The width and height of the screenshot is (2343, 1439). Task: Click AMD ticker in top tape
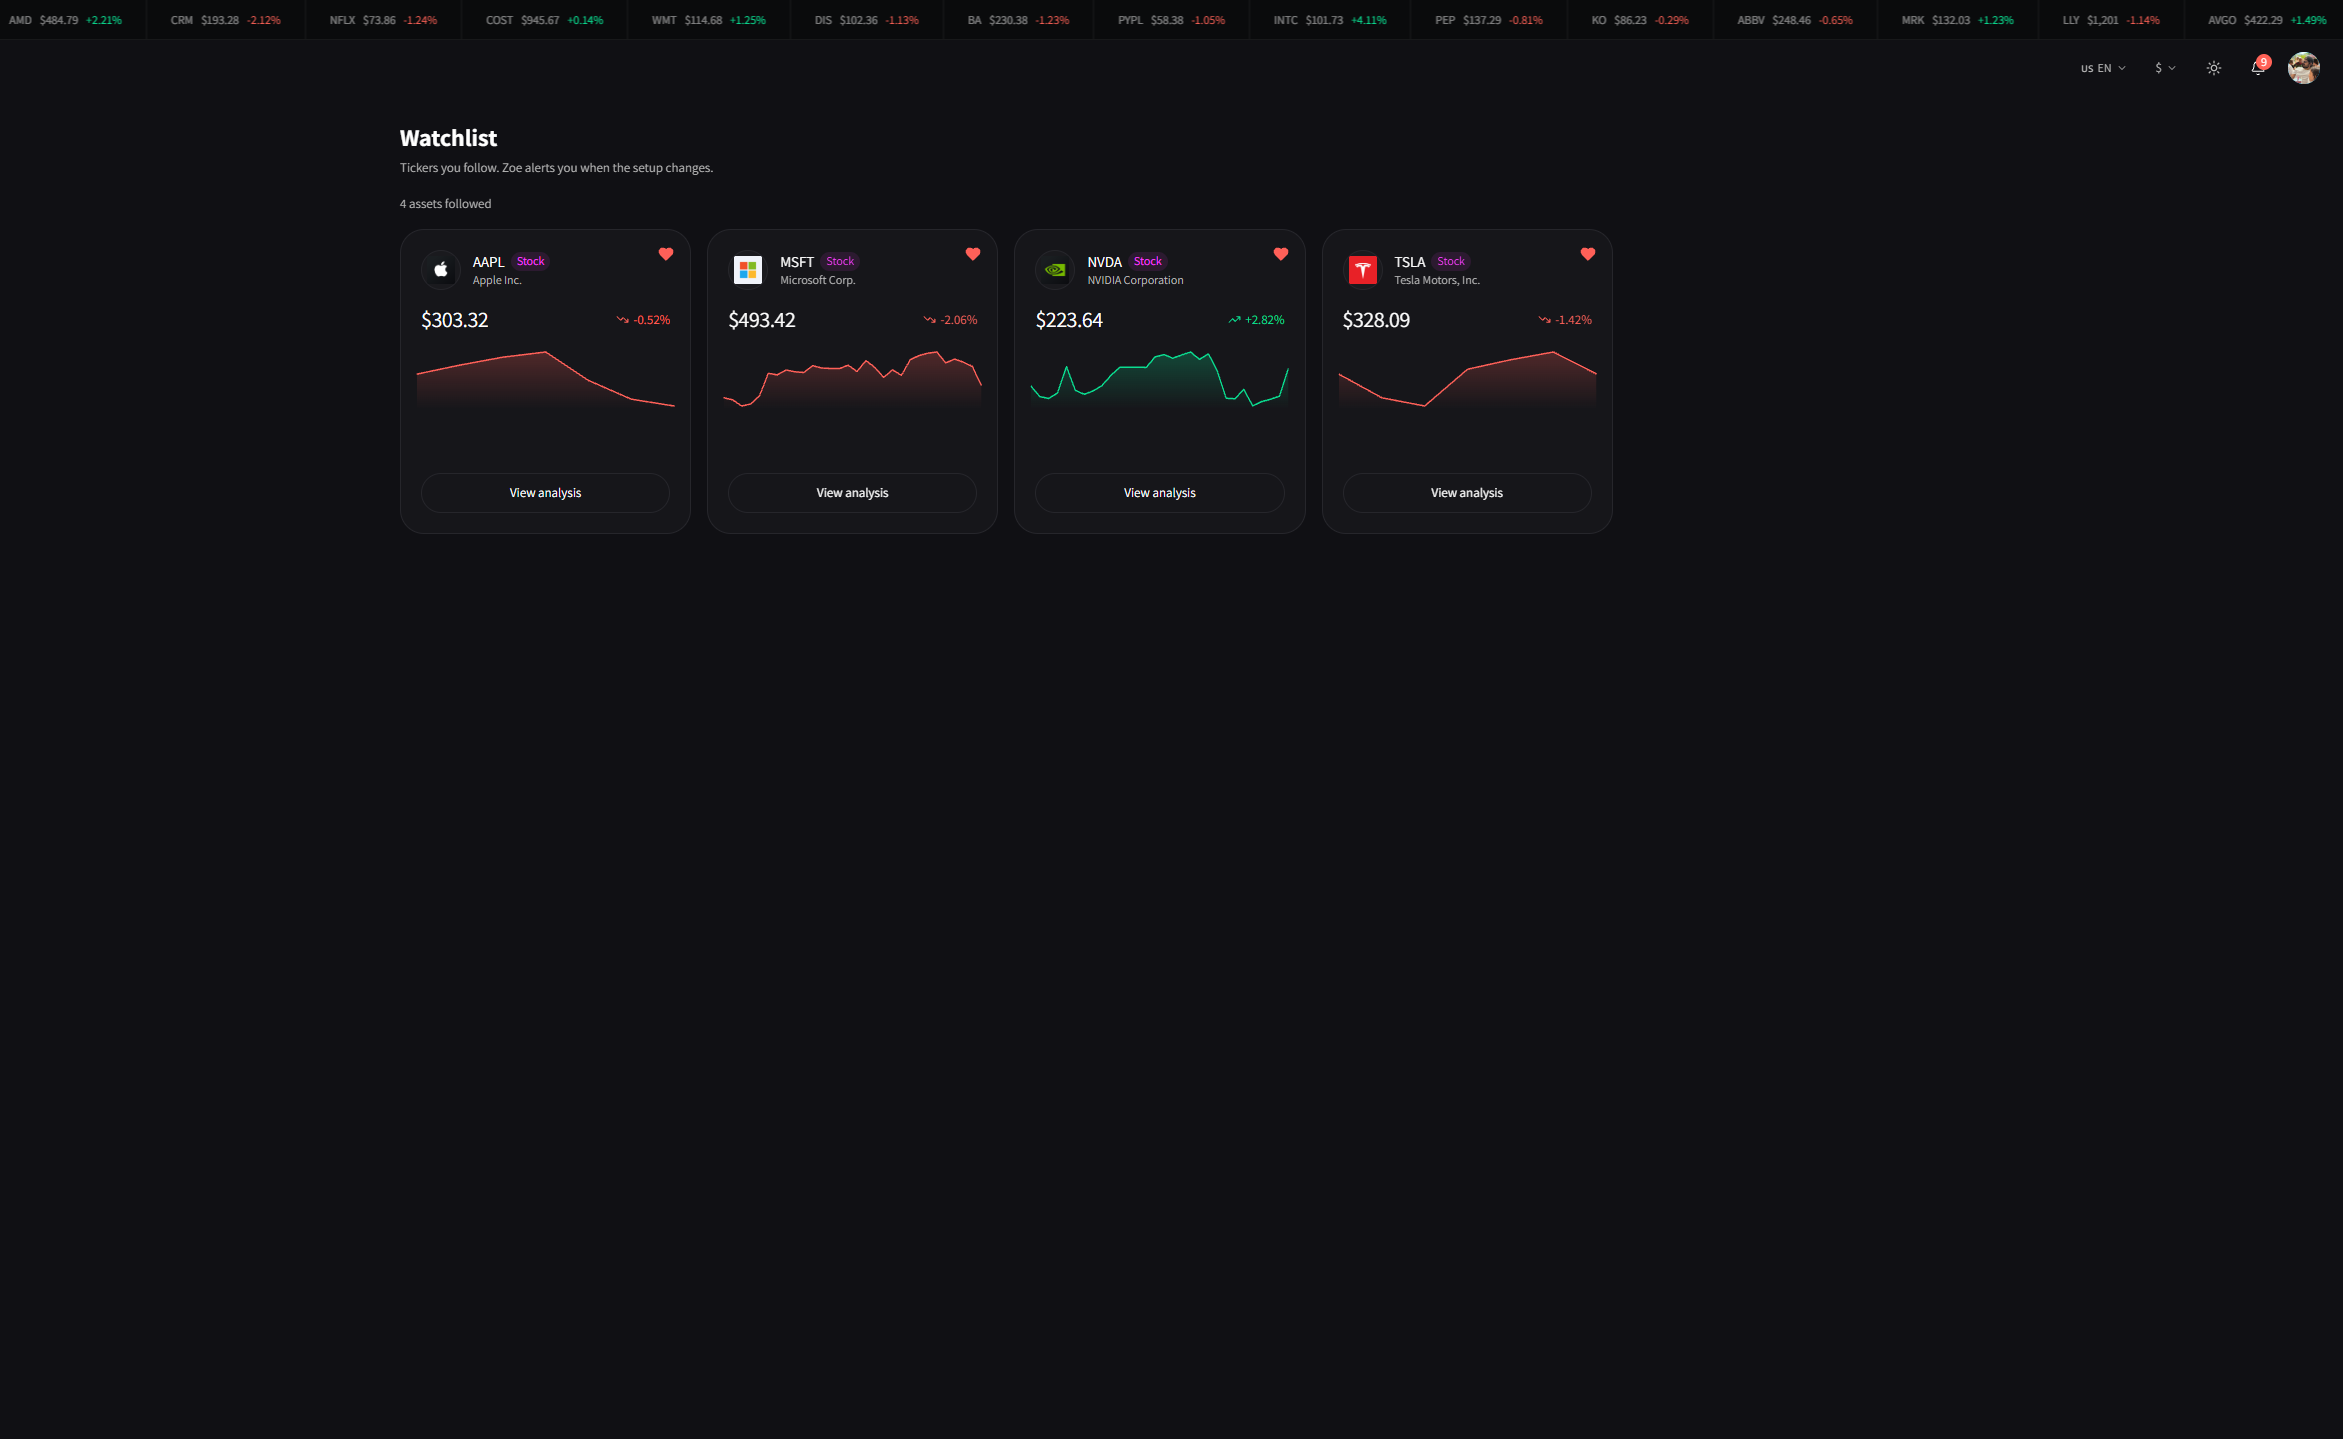point(65,20)
